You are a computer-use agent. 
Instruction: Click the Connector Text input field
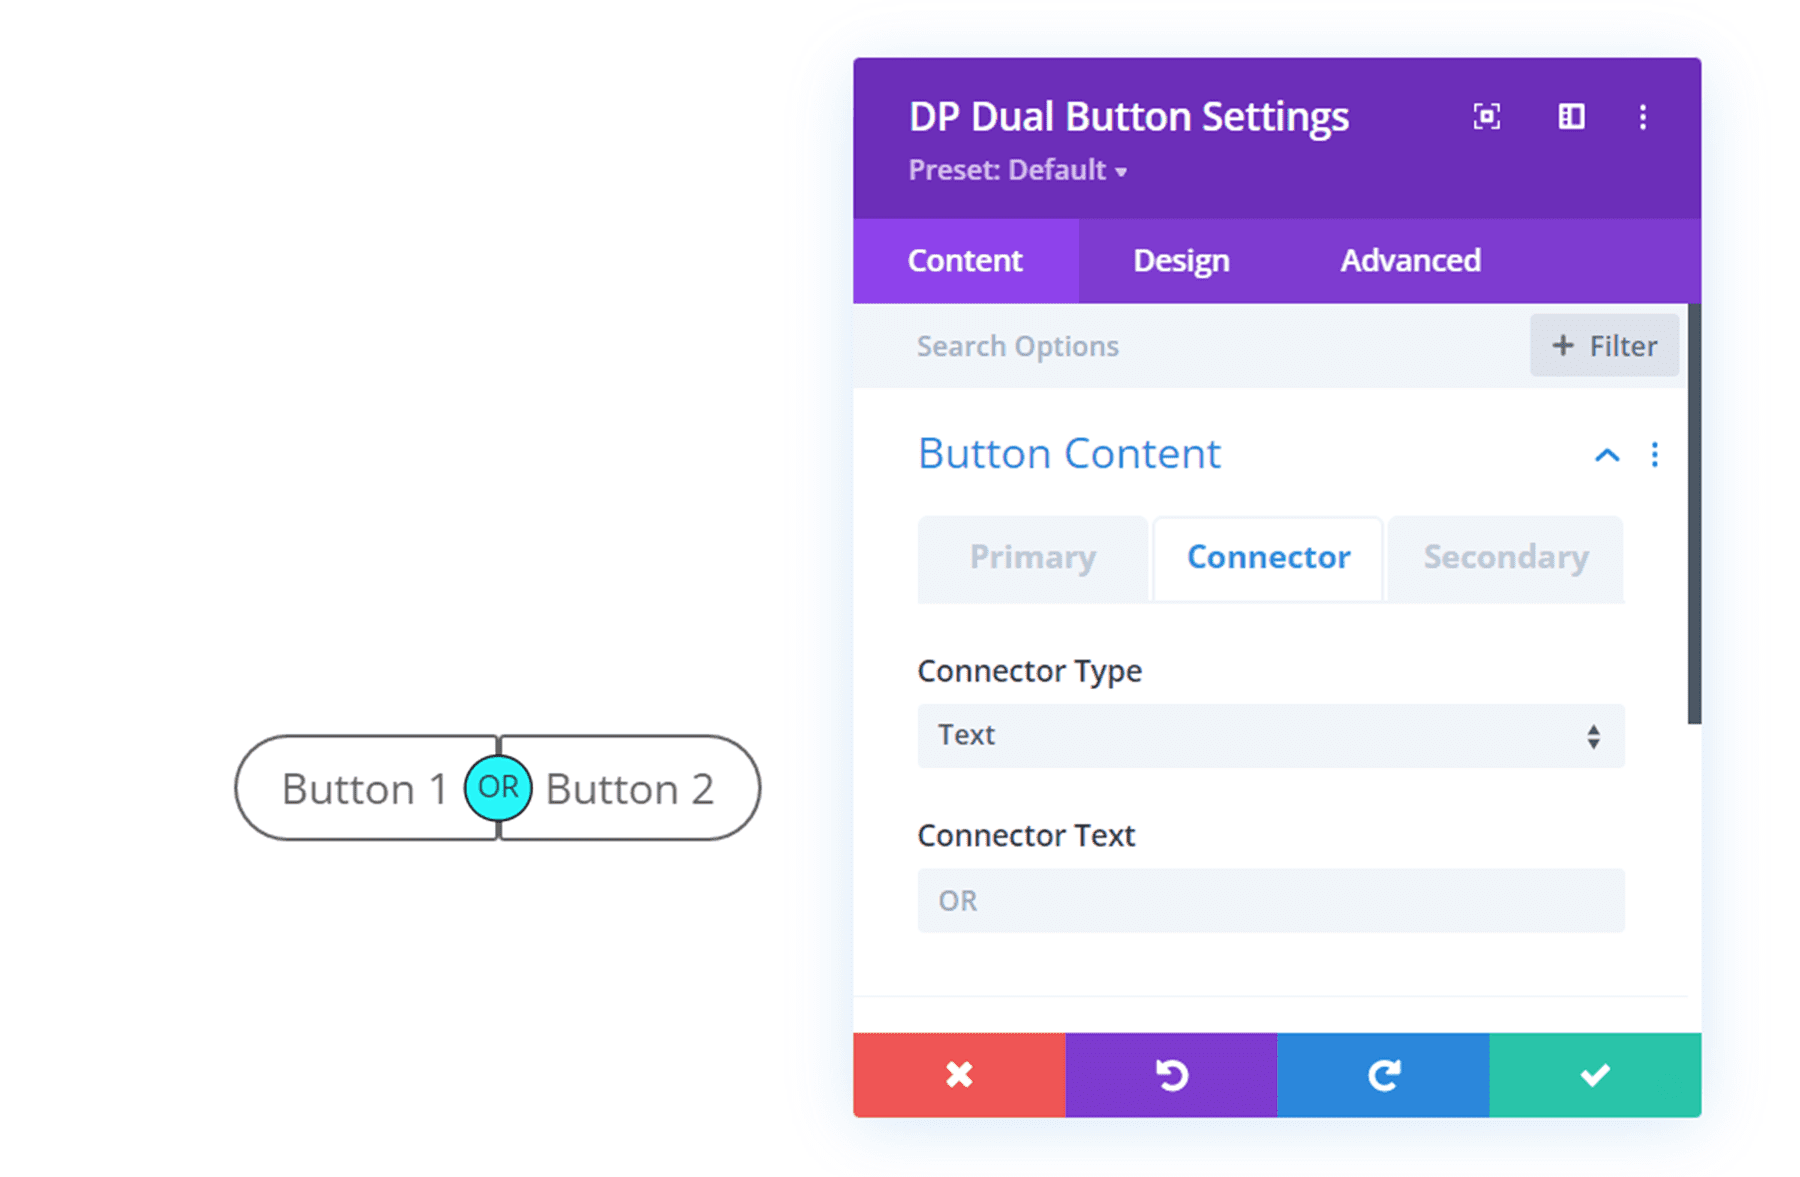1270,900
